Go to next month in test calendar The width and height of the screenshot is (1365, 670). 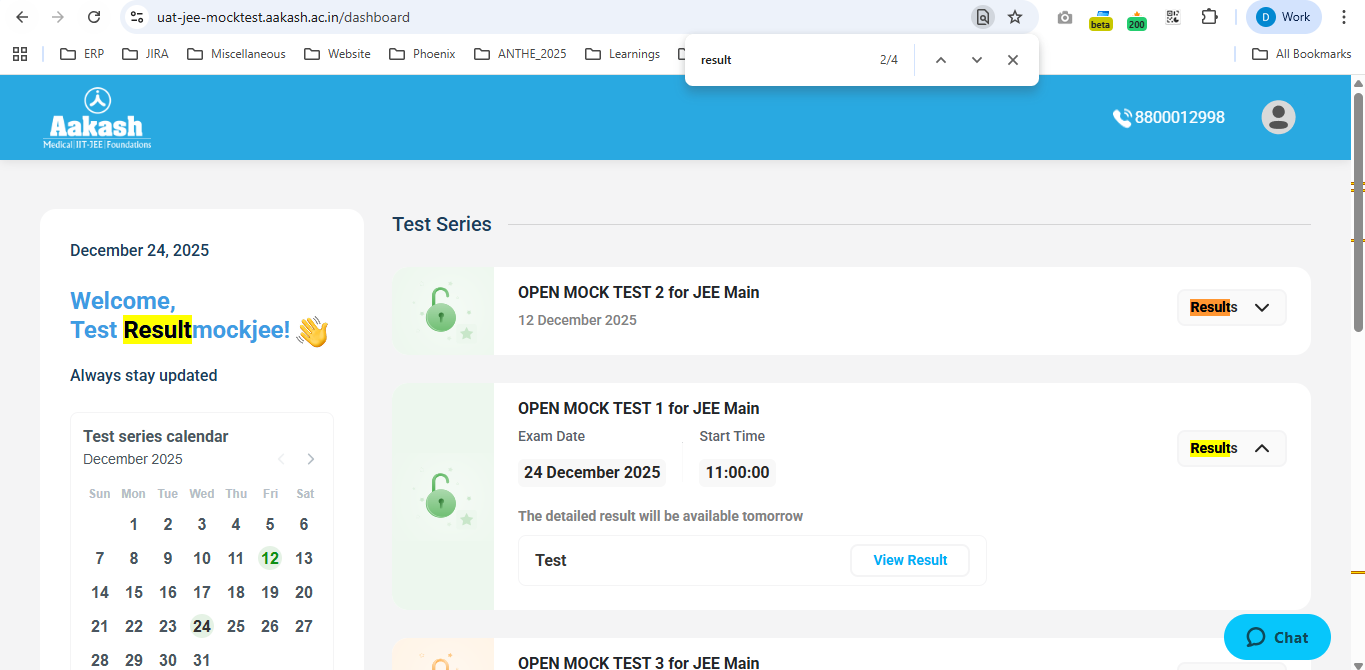[x=311, y=459]
